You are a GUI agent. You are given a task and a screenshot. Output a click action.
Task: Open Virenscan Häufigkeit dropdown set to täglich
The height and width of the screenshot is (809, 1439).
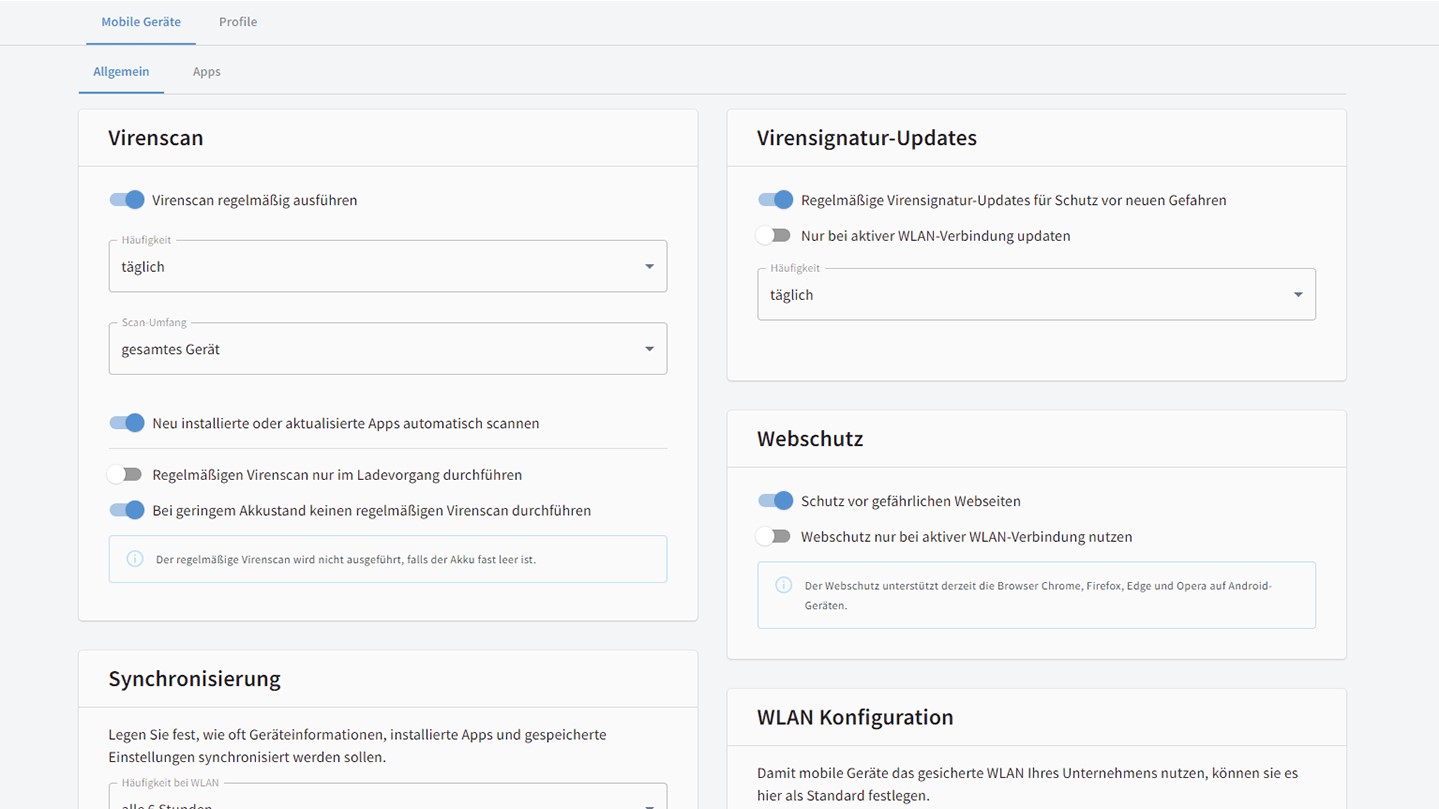click(387, 267)
